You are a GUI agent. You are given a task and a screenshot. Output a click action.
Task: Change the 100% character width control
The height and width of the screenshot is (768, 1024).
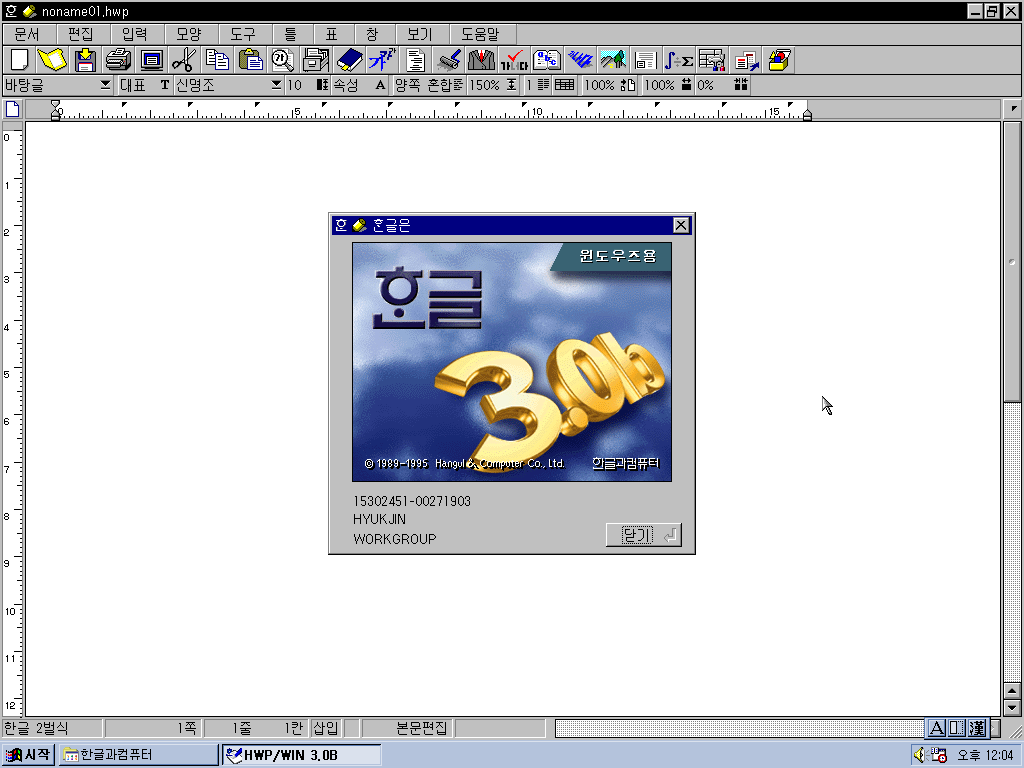click(667, 85)
